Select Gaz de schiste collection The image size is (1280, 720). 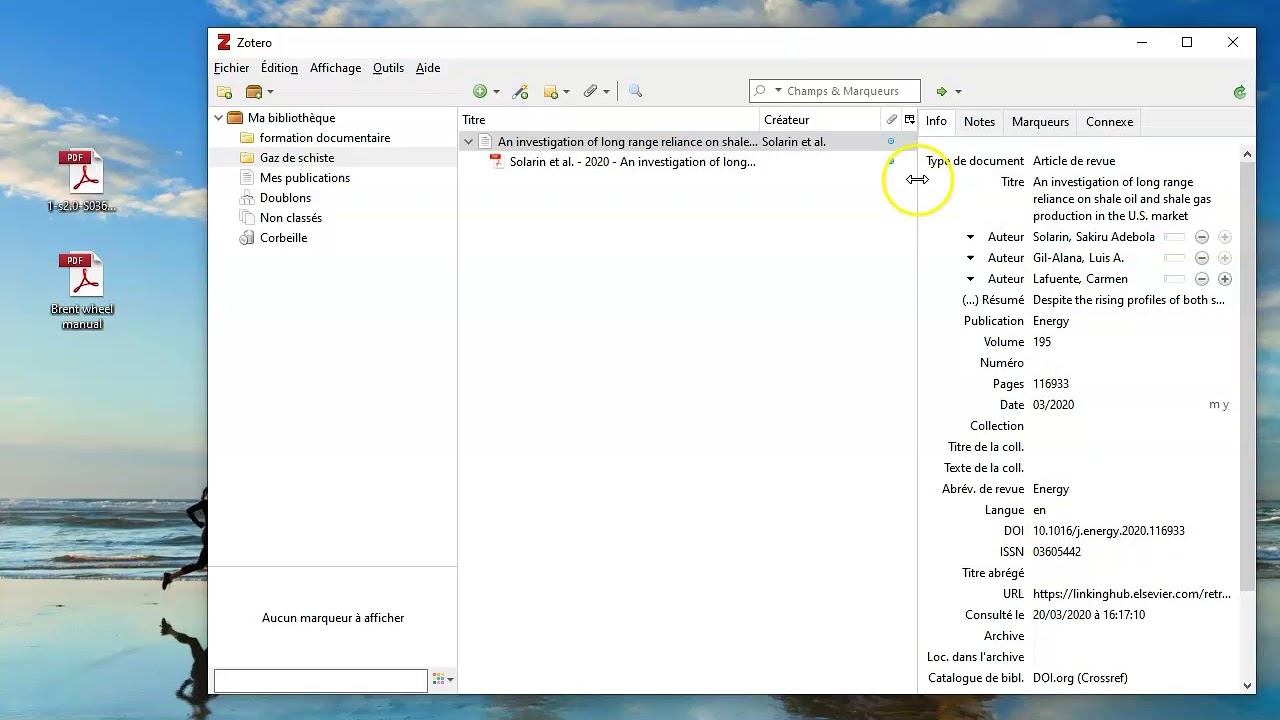297,158
